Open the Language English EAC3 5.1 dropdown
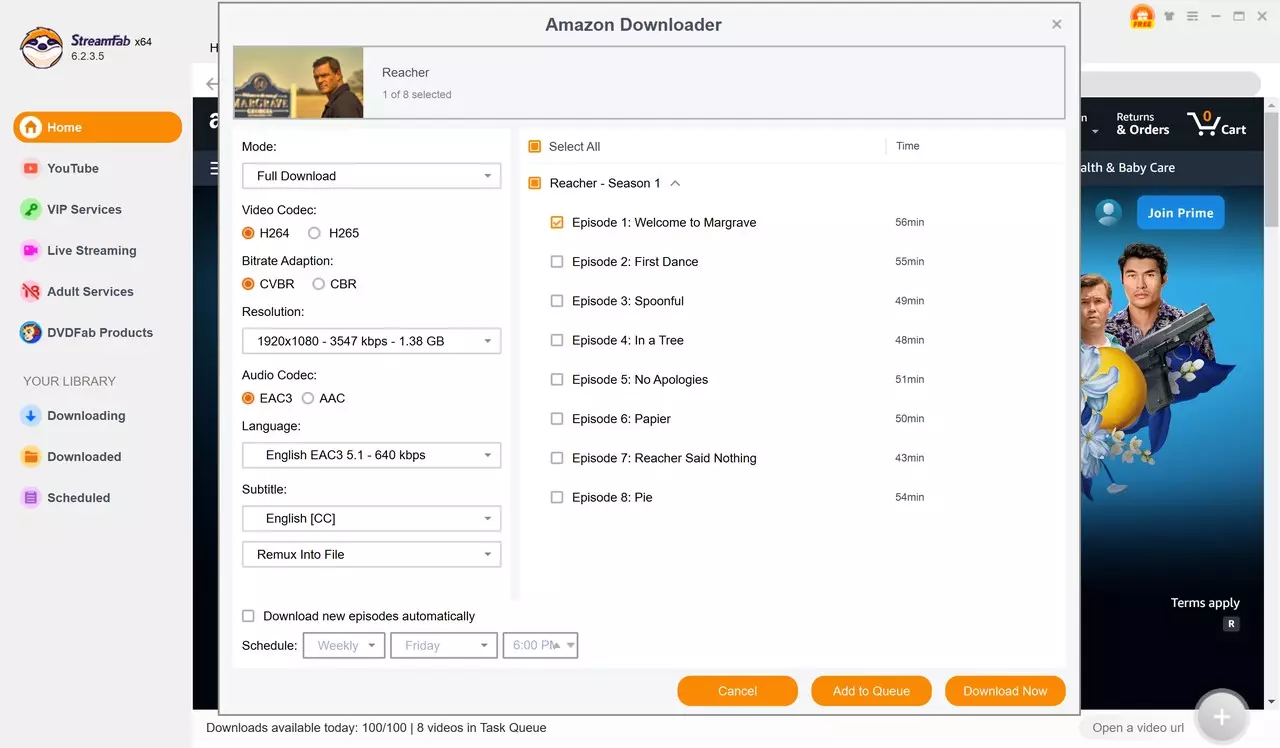This screenshot has width=1280, height=748. [371, 455]
